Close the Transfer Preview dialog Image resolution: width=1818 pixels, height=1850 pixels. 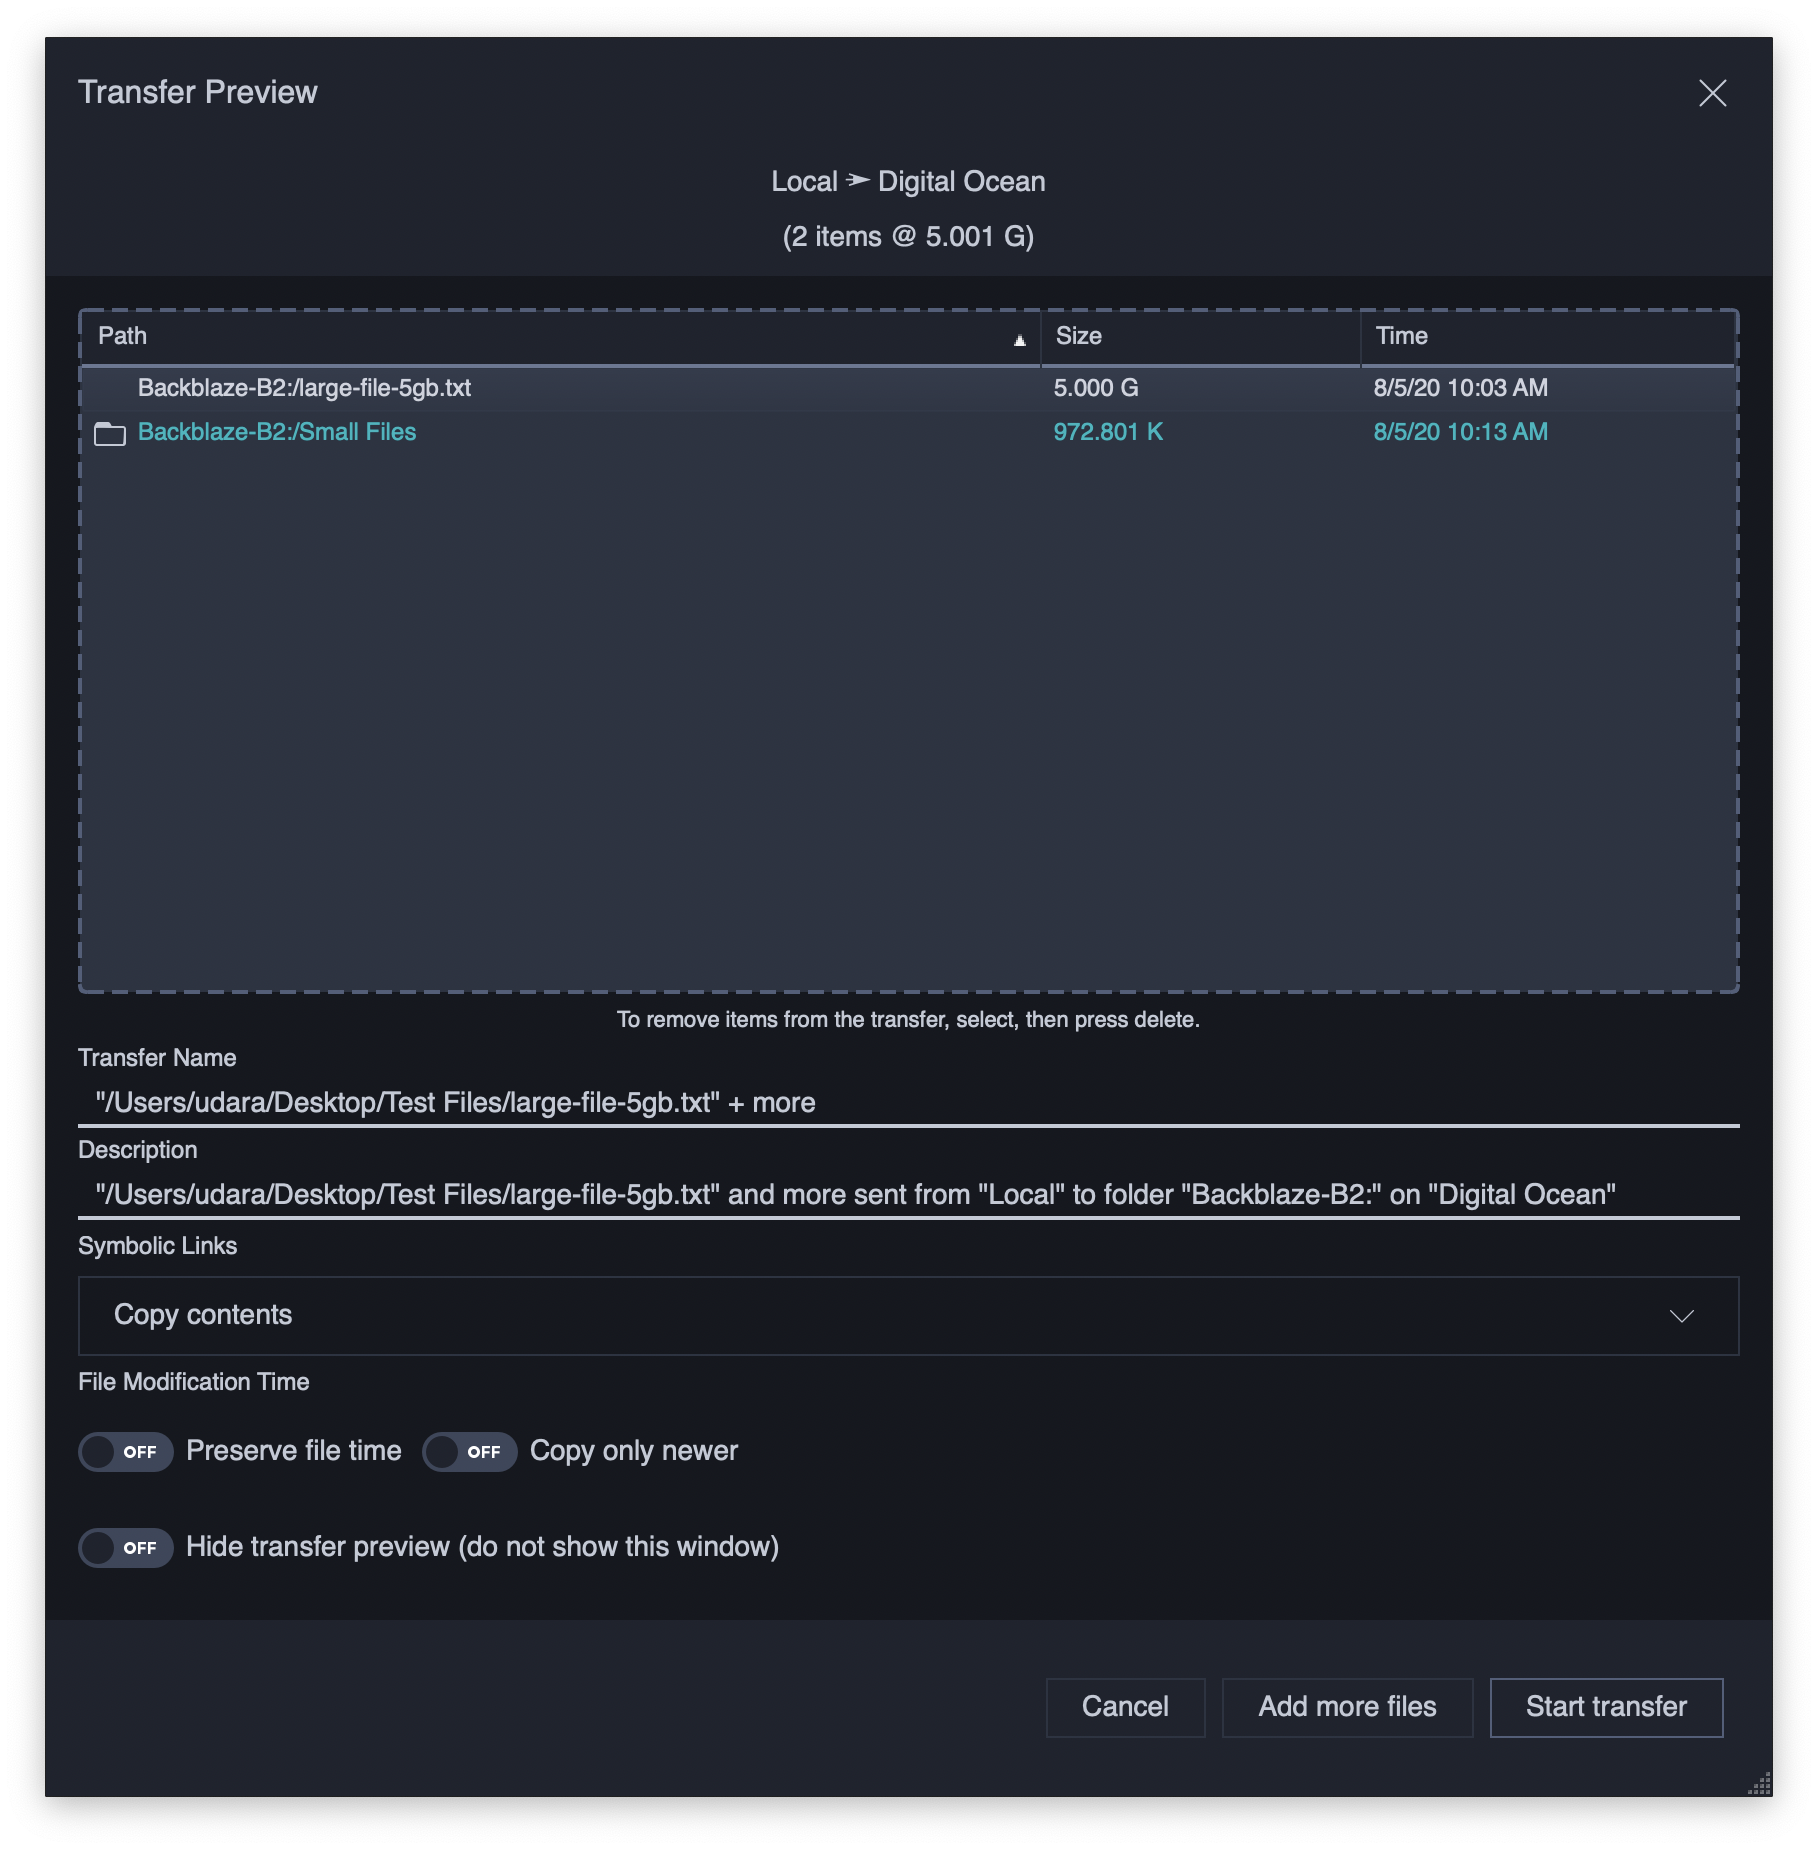[1712, 93]
